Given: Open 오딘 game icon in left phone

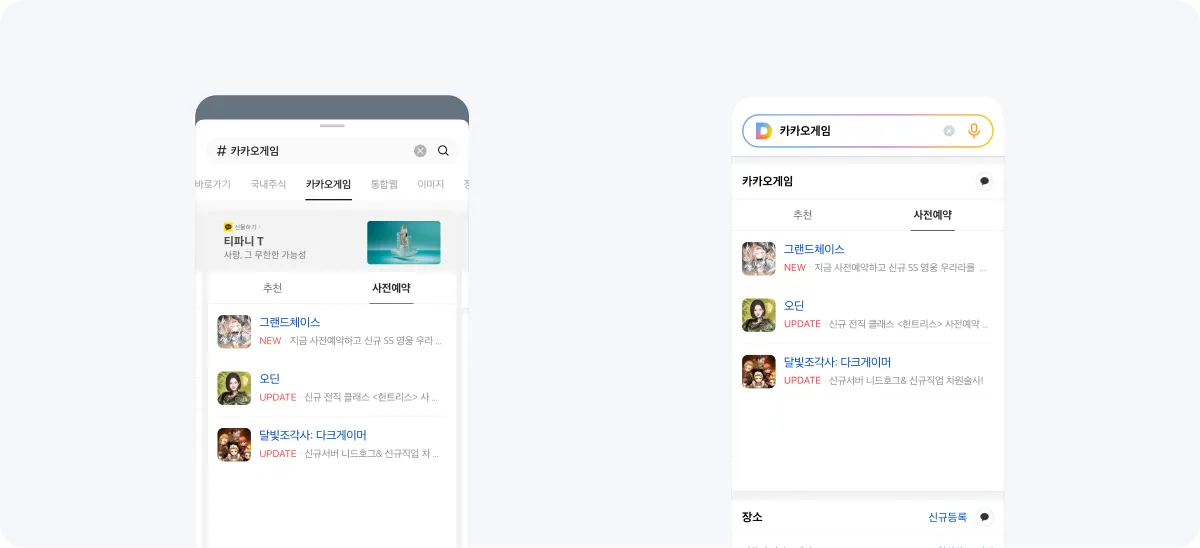Looking at the screenshot, I should coord(234,388).
